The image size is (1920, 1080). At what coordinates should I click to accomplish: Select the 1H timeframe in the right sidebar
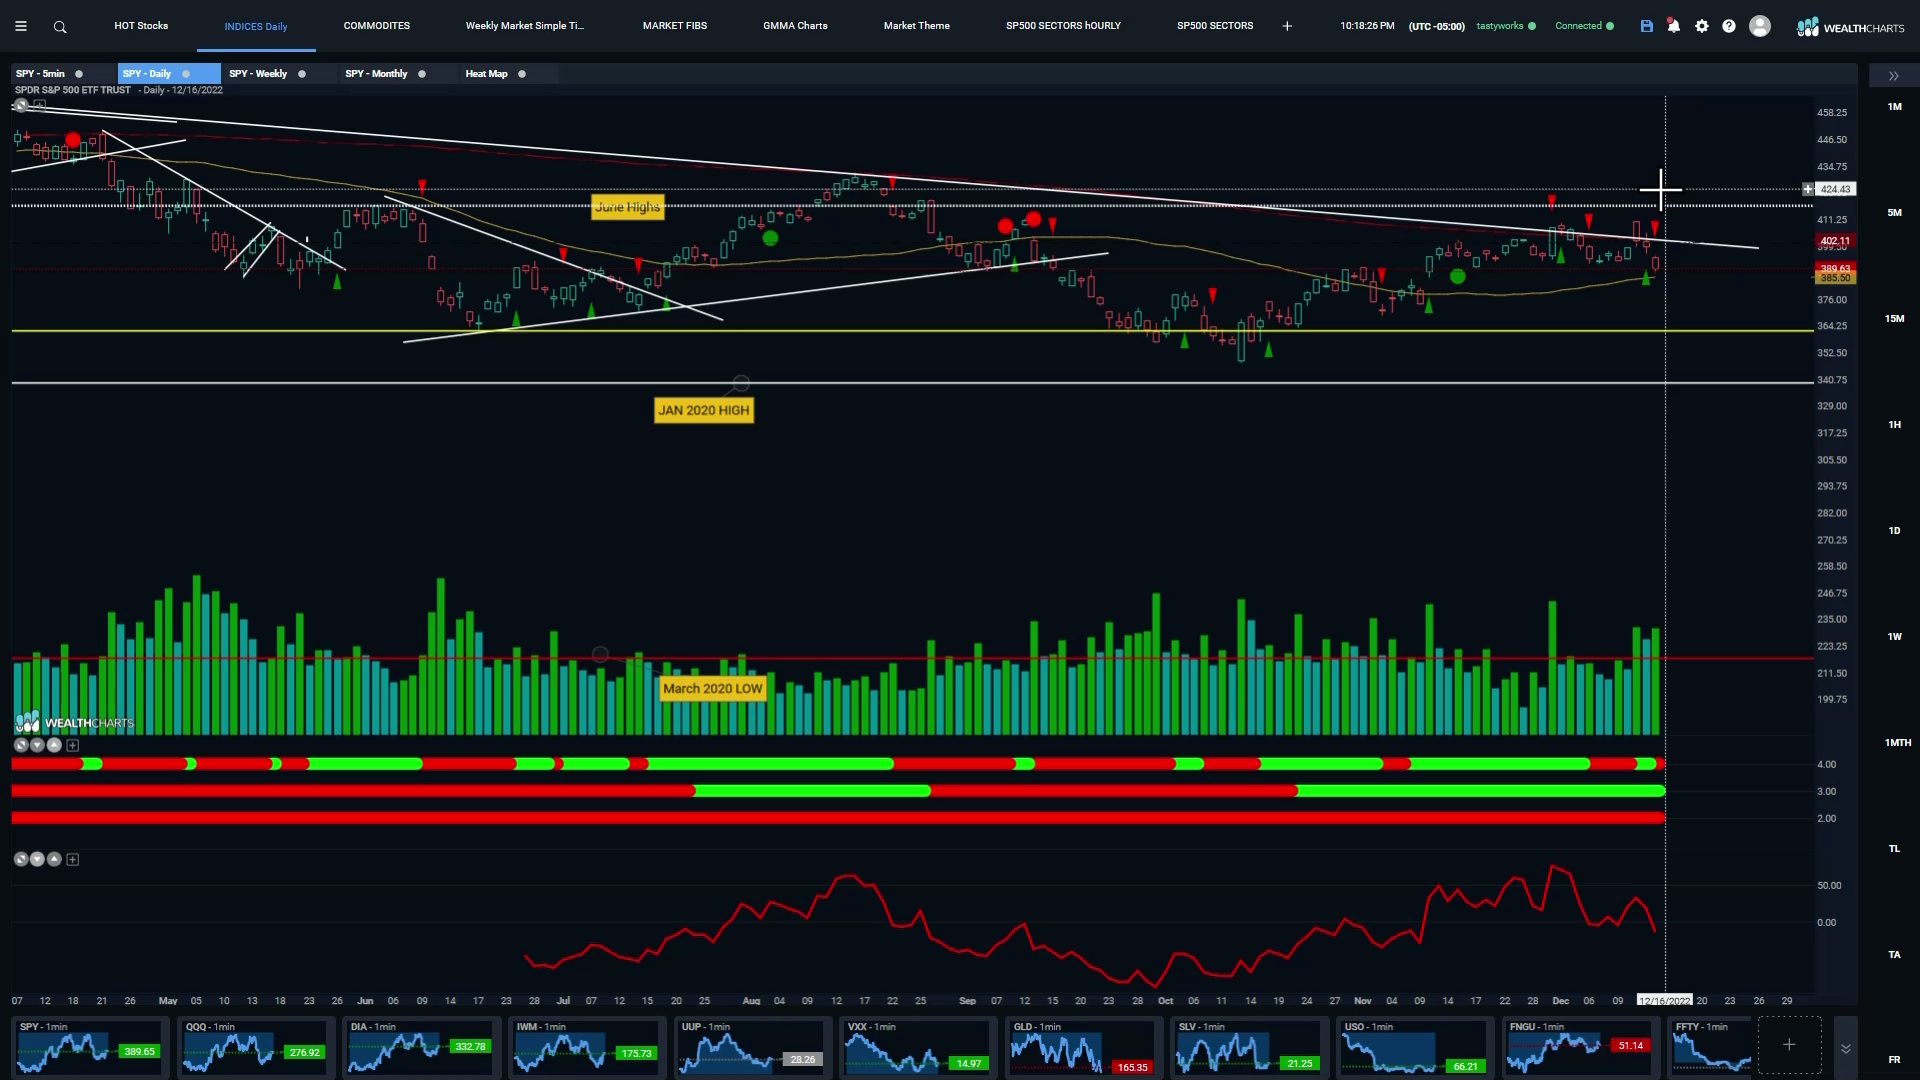click(1894, 425)
